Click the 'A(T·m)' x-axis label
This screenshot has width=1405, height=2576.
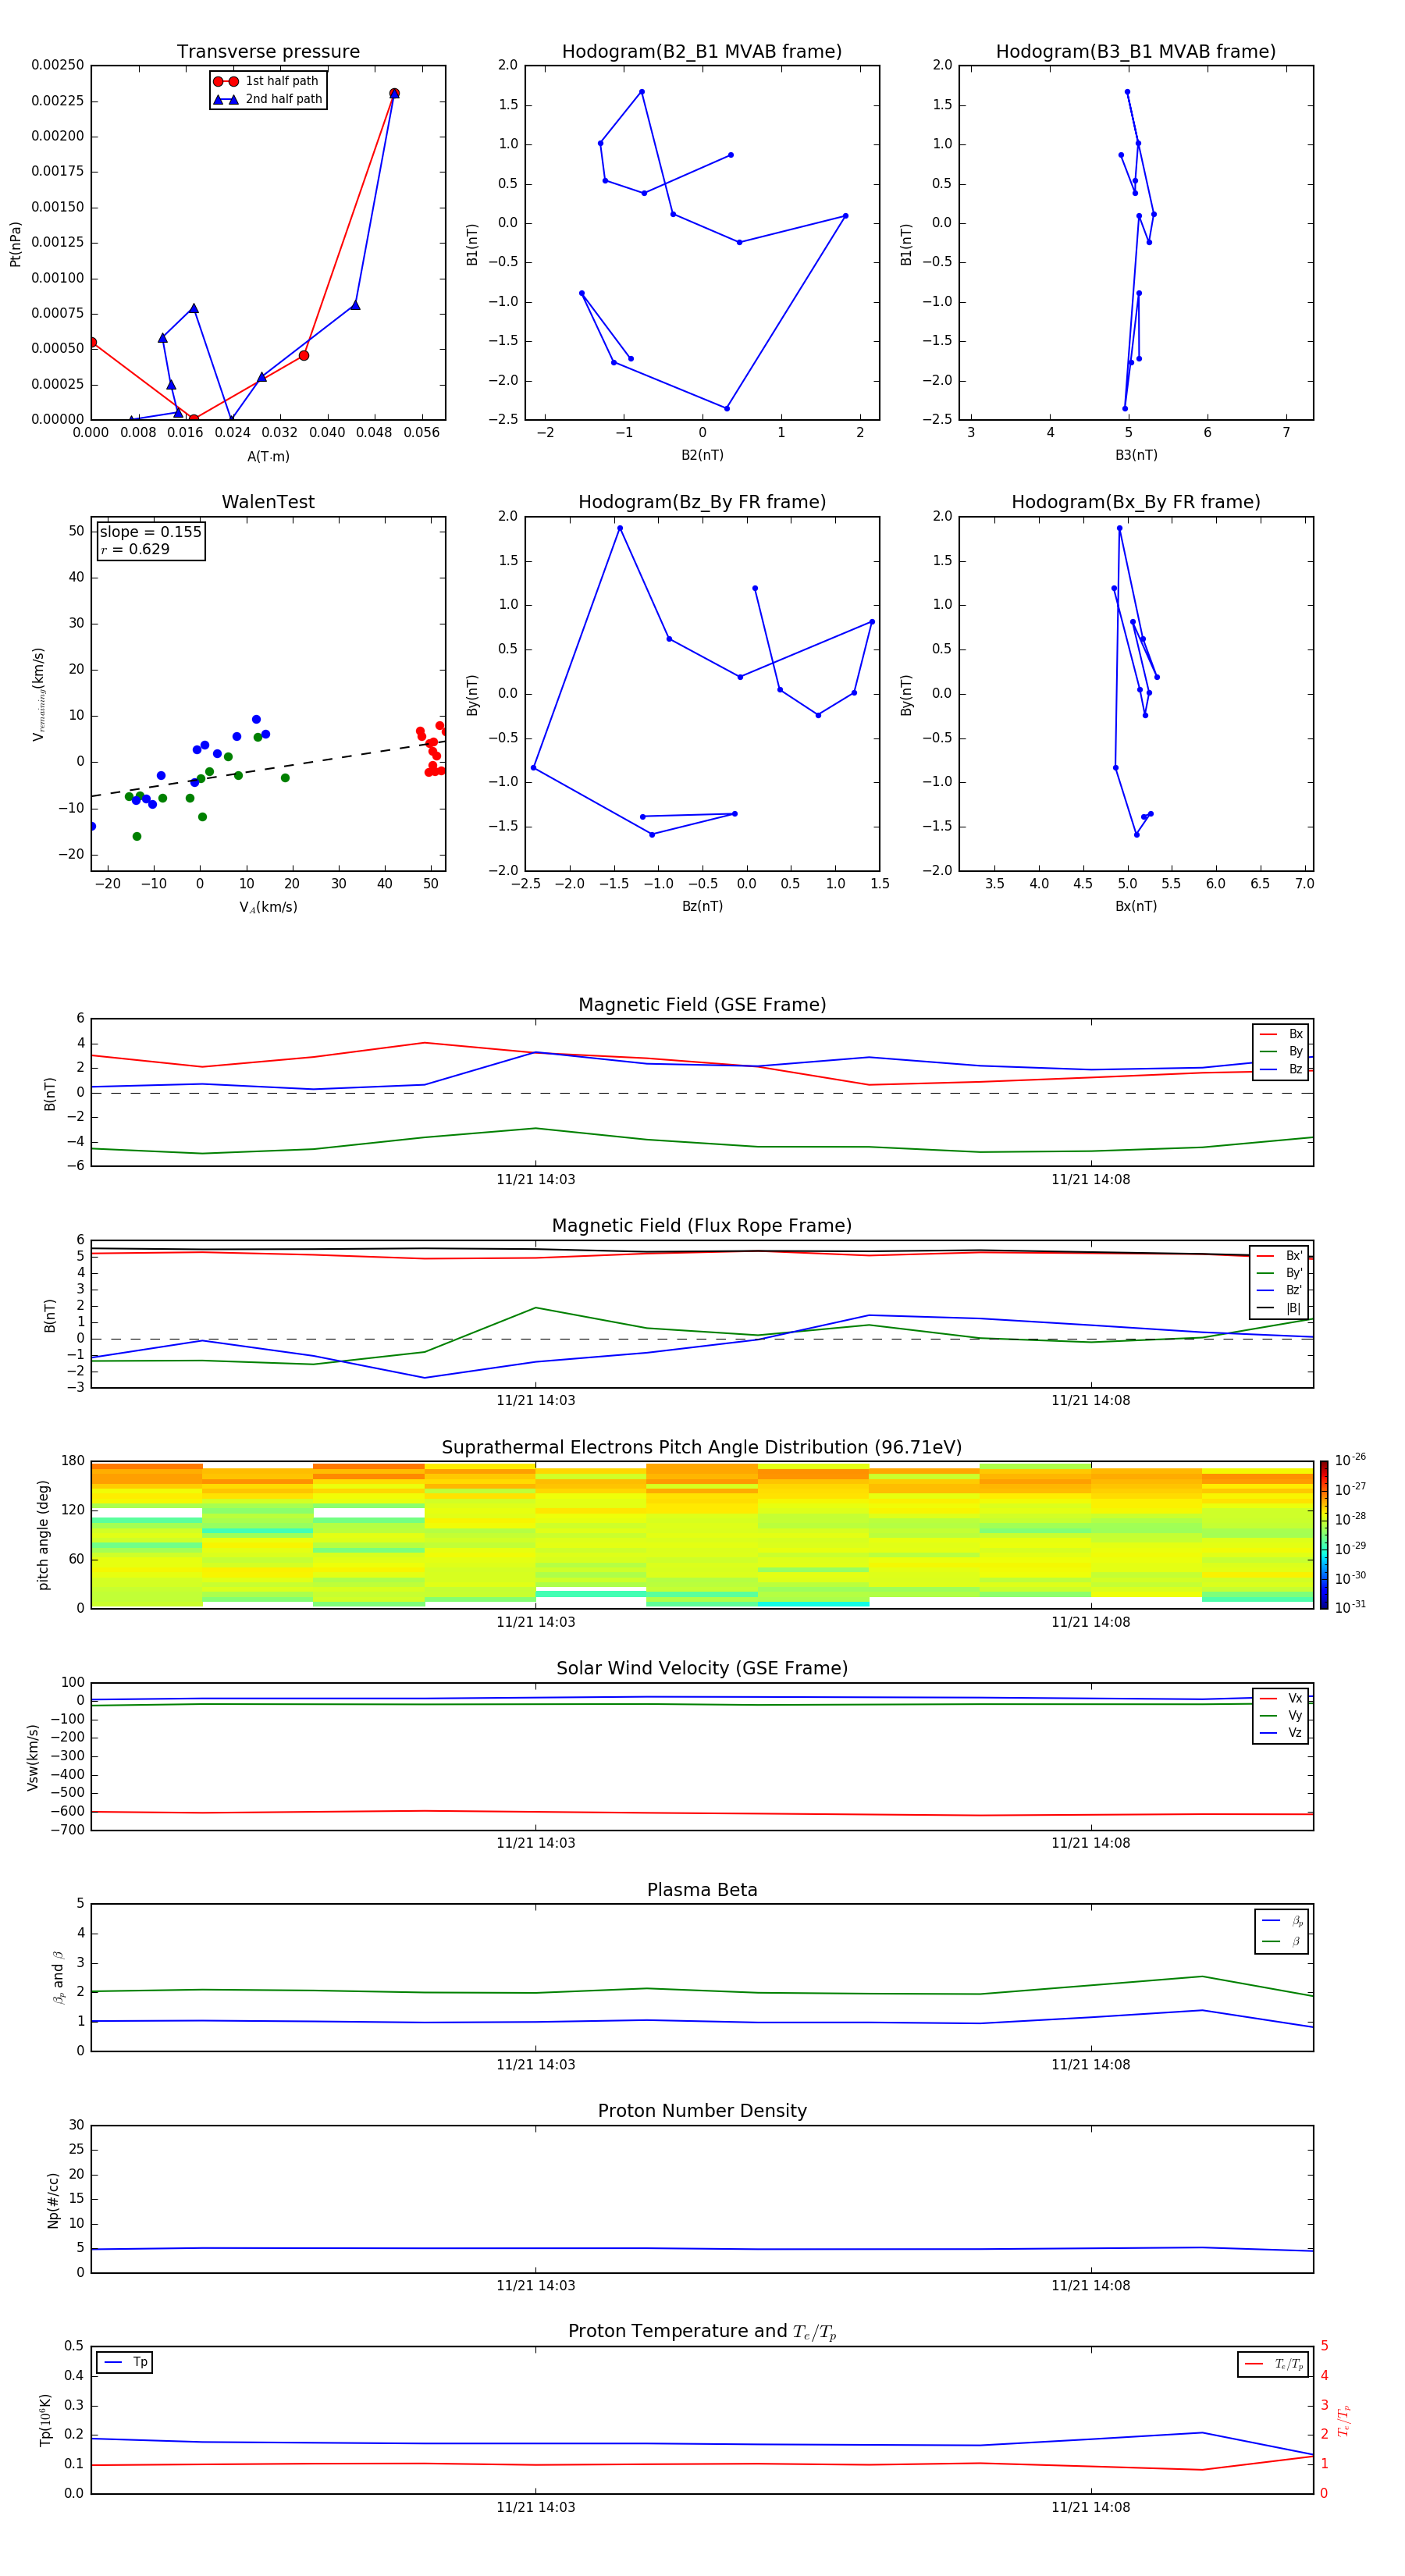click(268, 457)
